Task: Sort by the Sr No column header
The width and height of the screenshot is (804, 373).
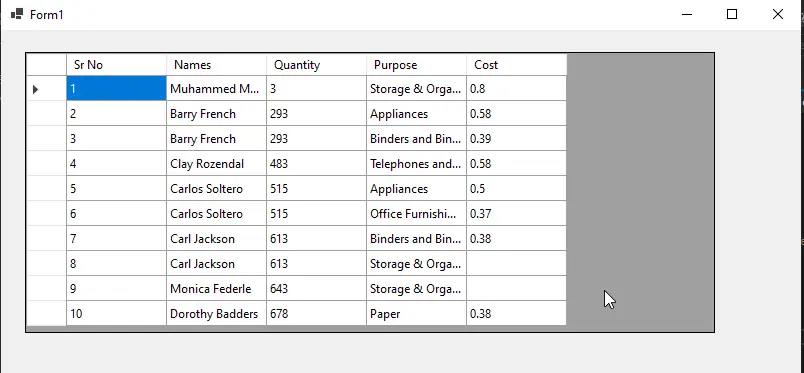Action: click(x=116, y=65)
